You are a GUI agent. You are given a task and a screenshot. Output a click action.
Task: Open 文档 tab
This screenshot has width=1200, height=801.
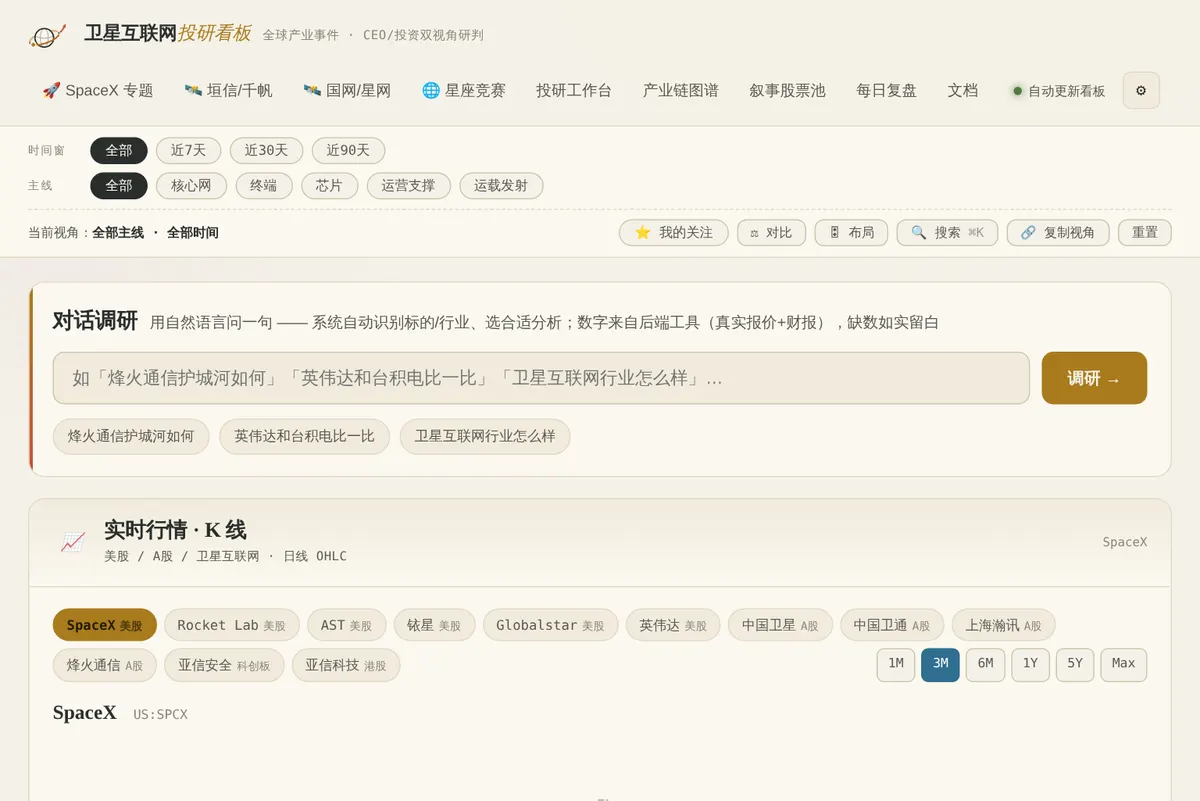963,90
